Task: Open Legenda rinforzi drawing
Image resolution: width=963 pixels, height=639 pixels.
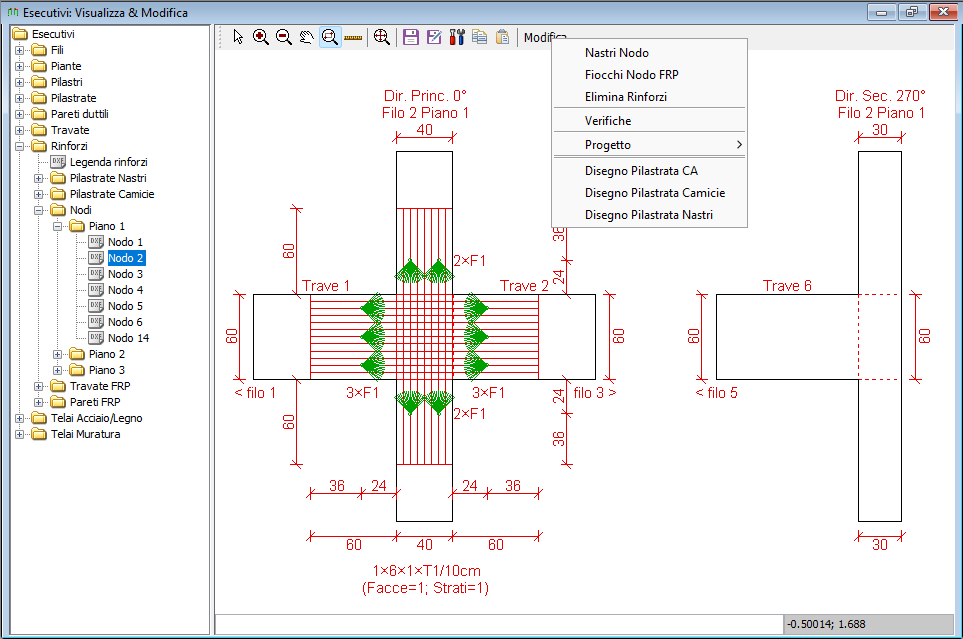Action: tap(108, 162)
